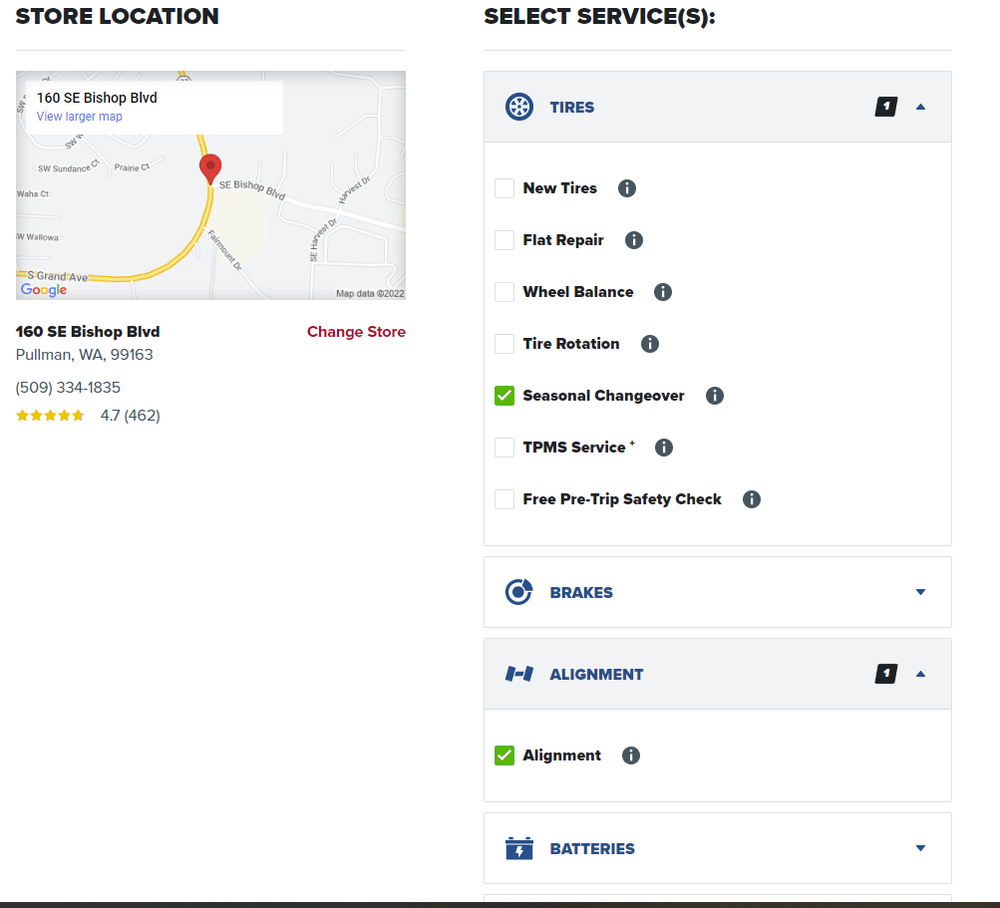
Task: Collapse the Tires section arrow
Action: click(921, 107)
